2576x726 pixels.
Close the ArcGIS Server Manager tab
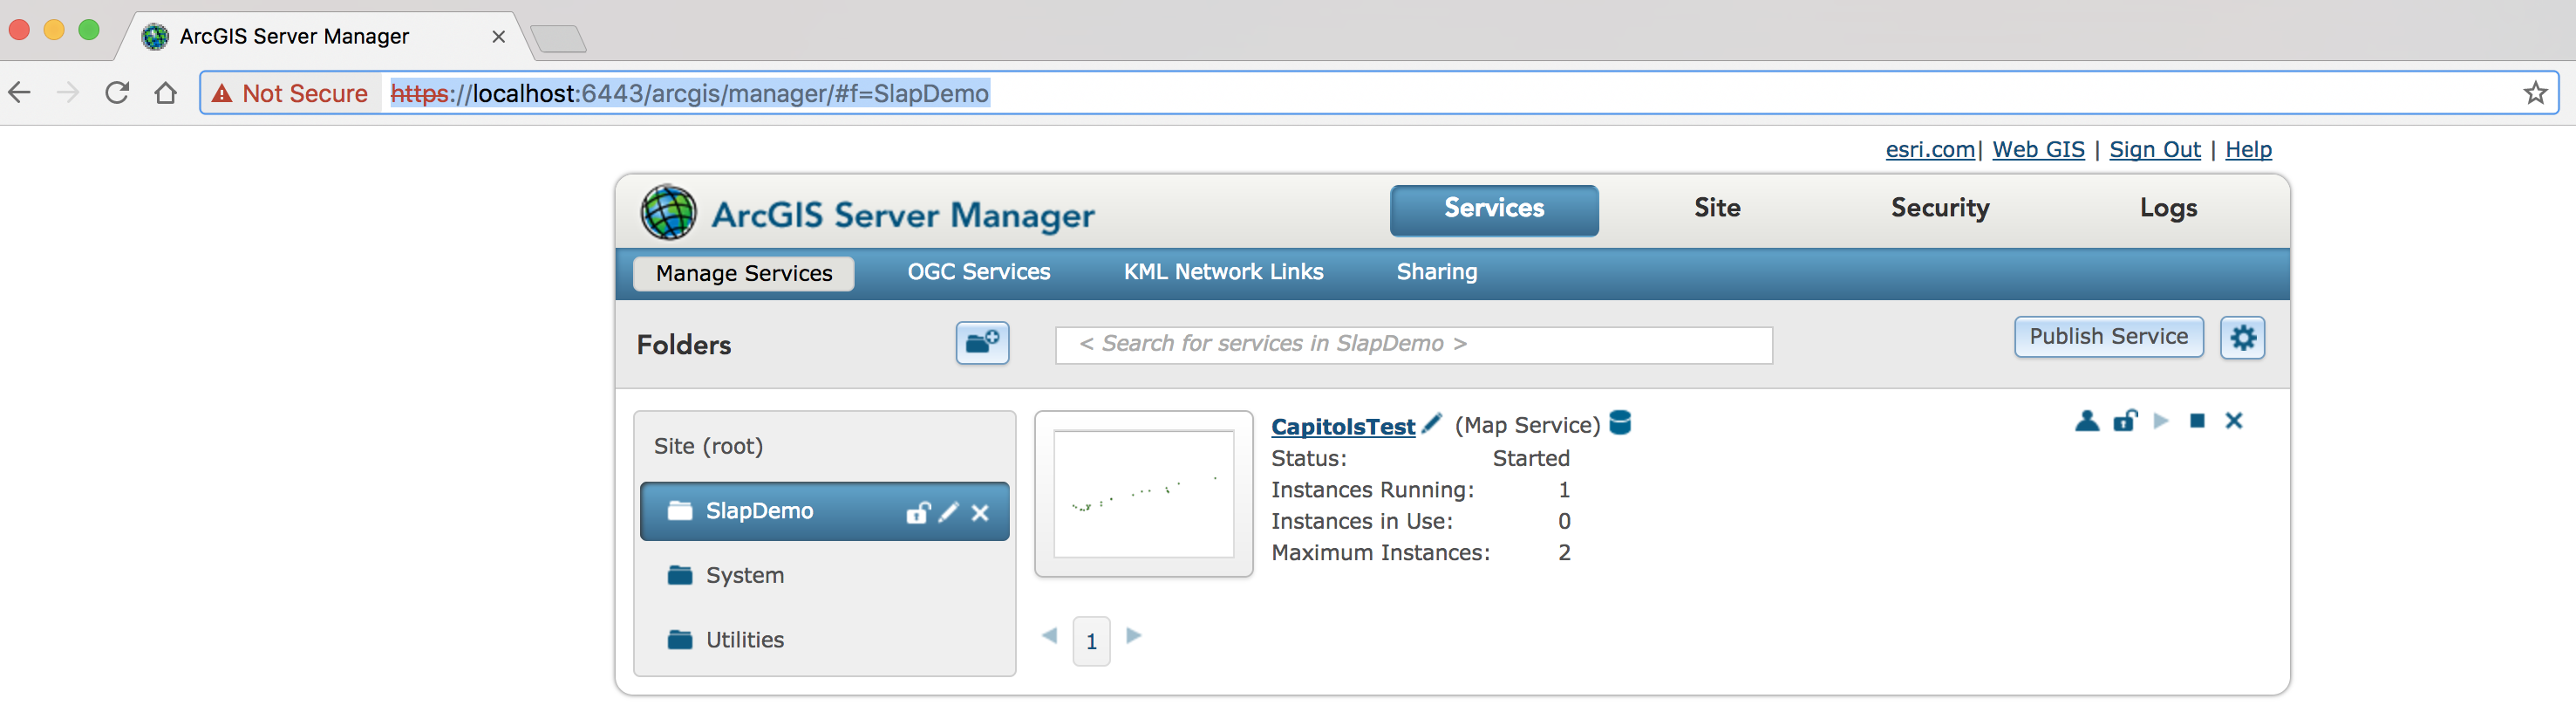(498, 37)
